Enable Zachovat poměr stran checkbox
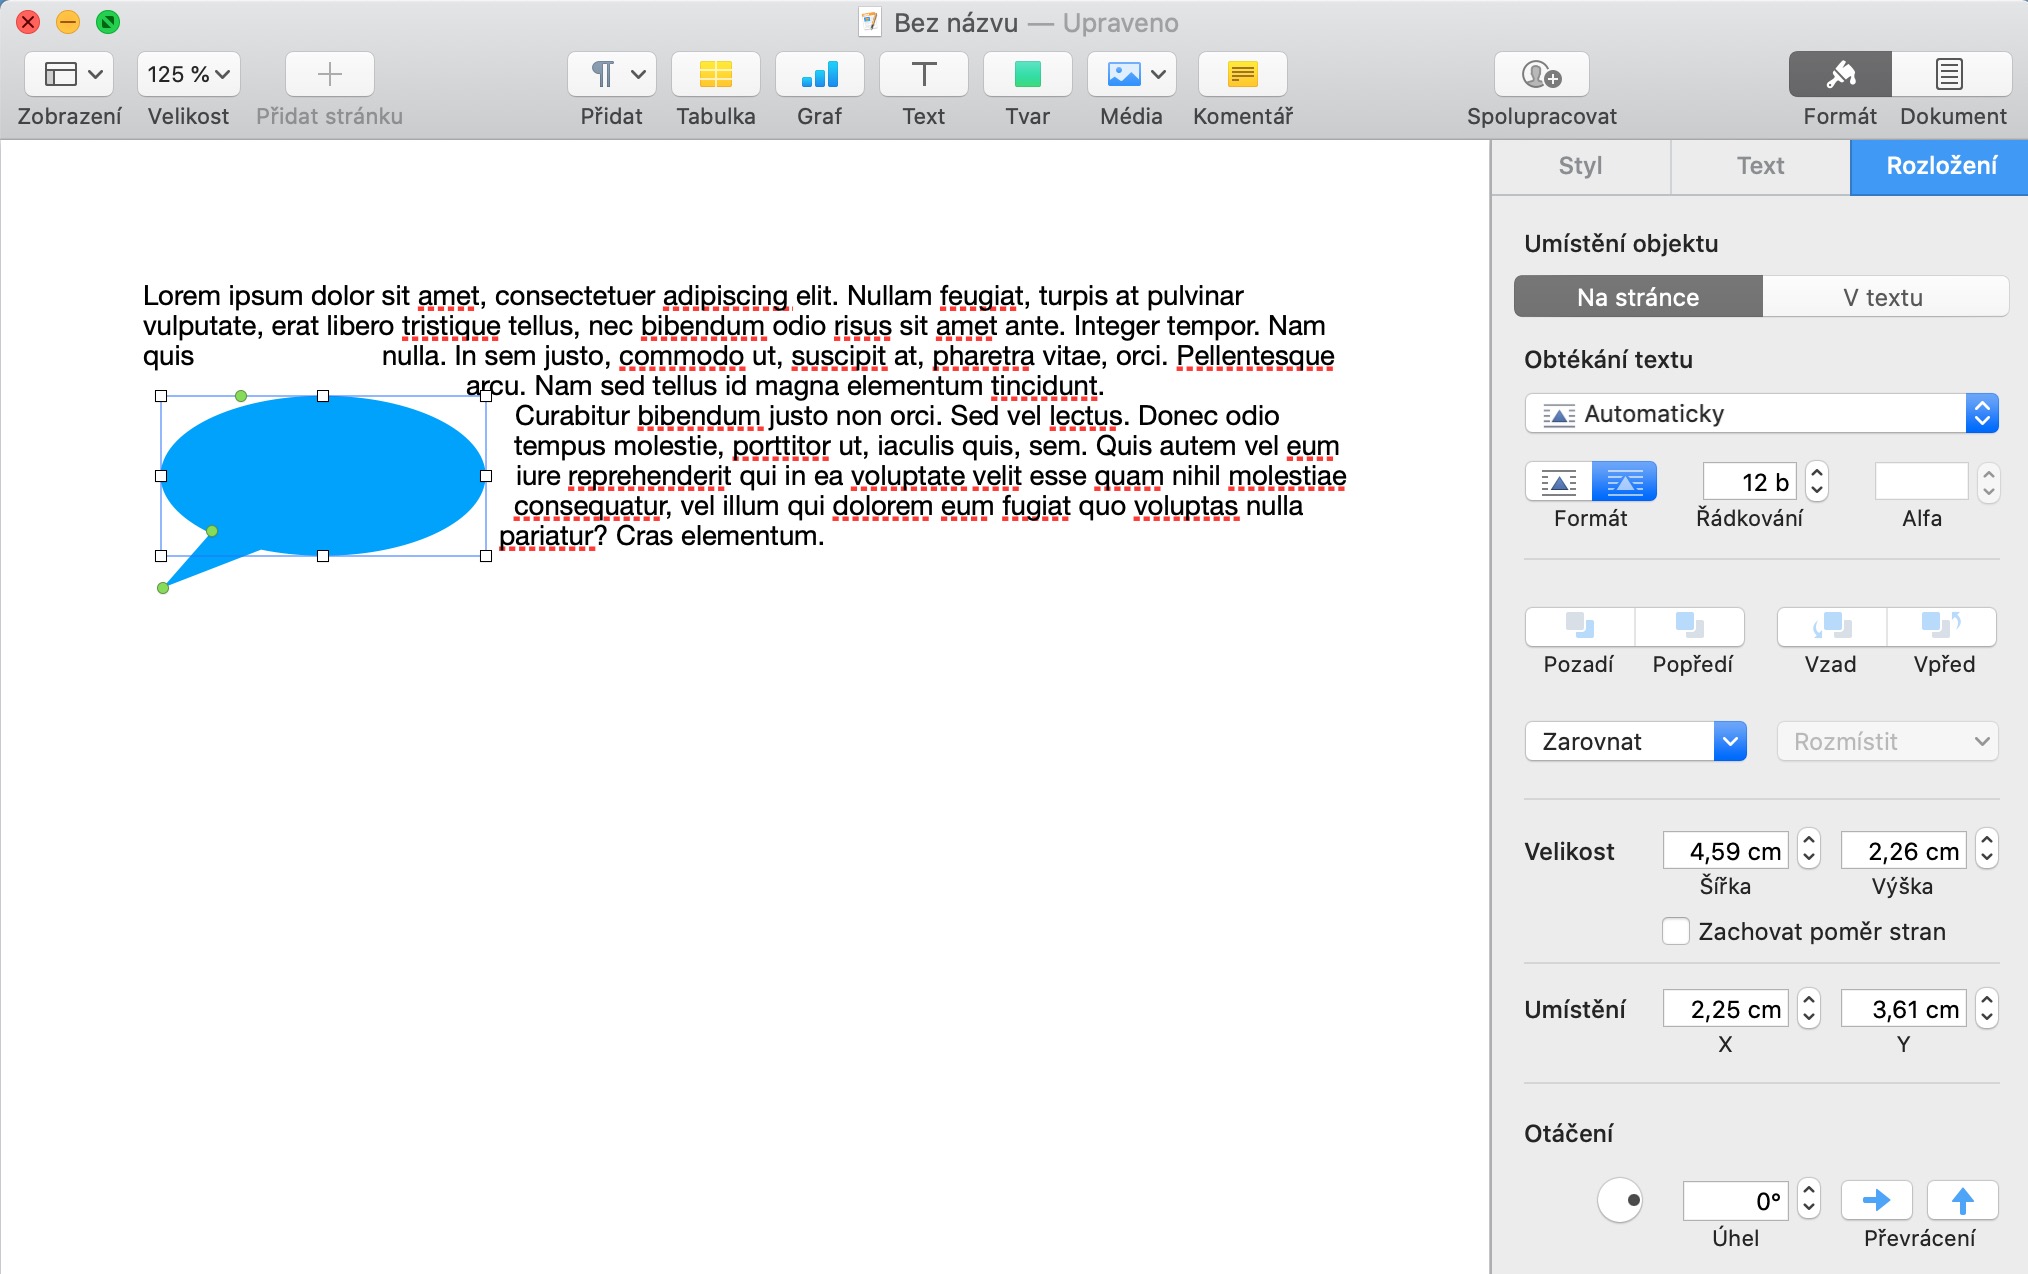2028x1274 pixels. coord(1676,931)
